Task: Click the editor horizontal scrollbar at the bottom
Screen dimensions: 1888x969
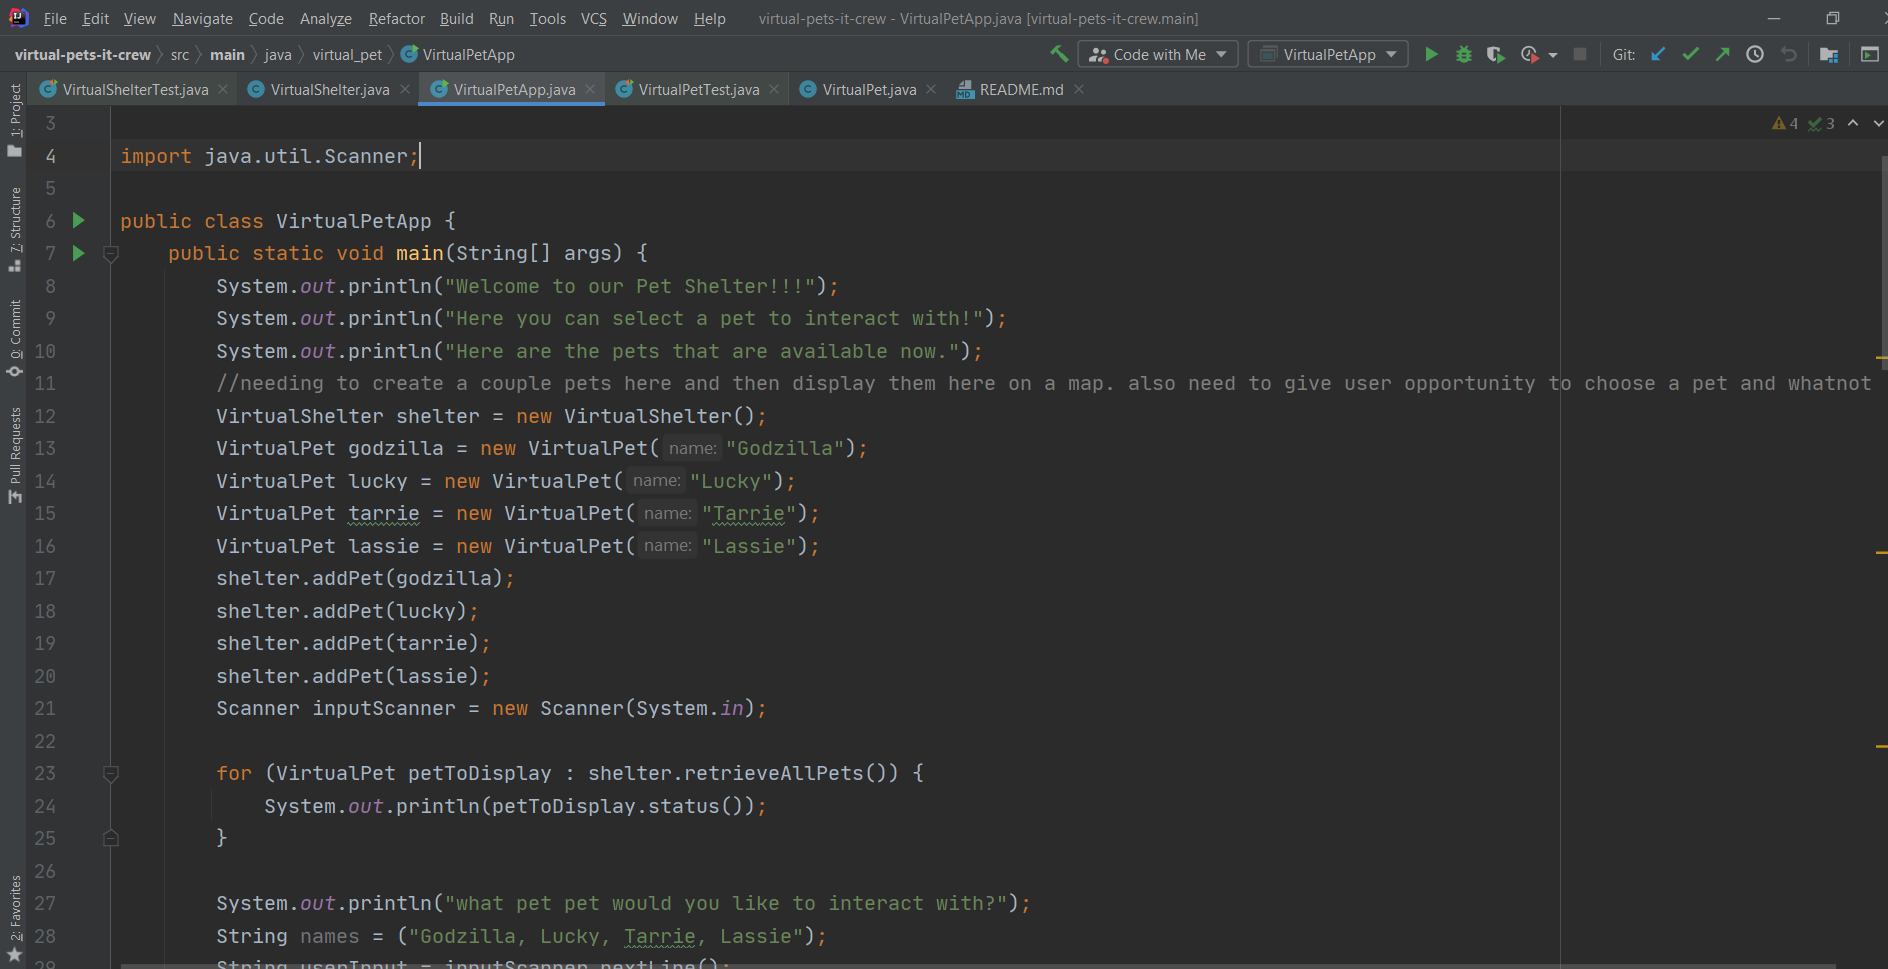Action: pyautogui.click(x=978, y=966)
